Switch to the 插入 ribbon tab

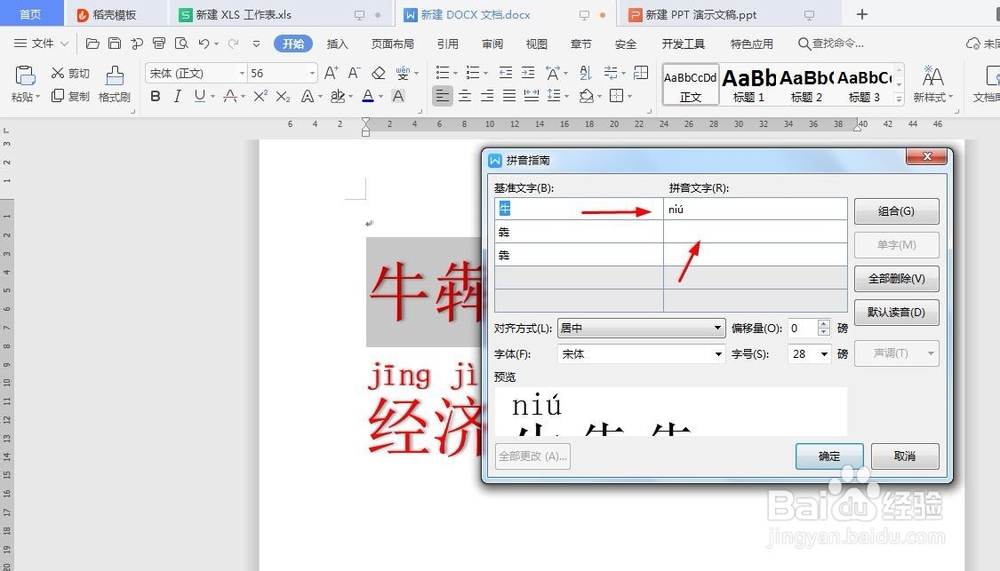(x=337, y=43)
